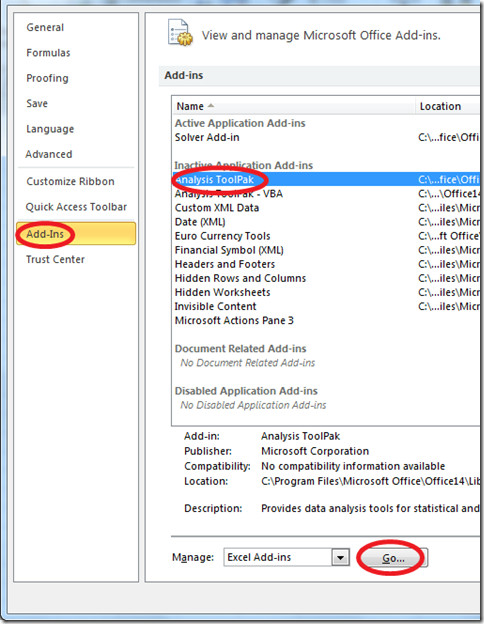Screen dimensions: 484x624
Task: Click the Disabled Application Add-ins group heading
Action: click(246, 391)
